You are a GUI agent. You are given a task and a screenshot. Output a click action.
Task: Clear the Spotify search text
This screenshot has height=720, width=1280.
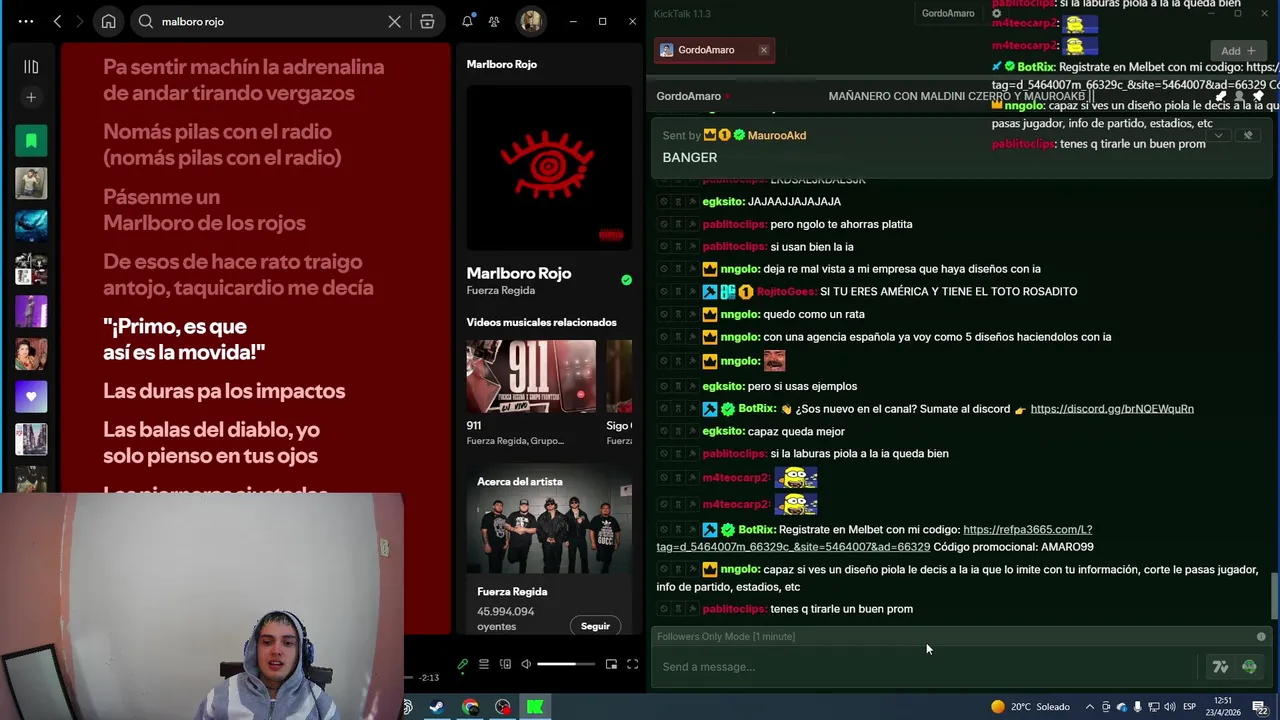point(395,21)
